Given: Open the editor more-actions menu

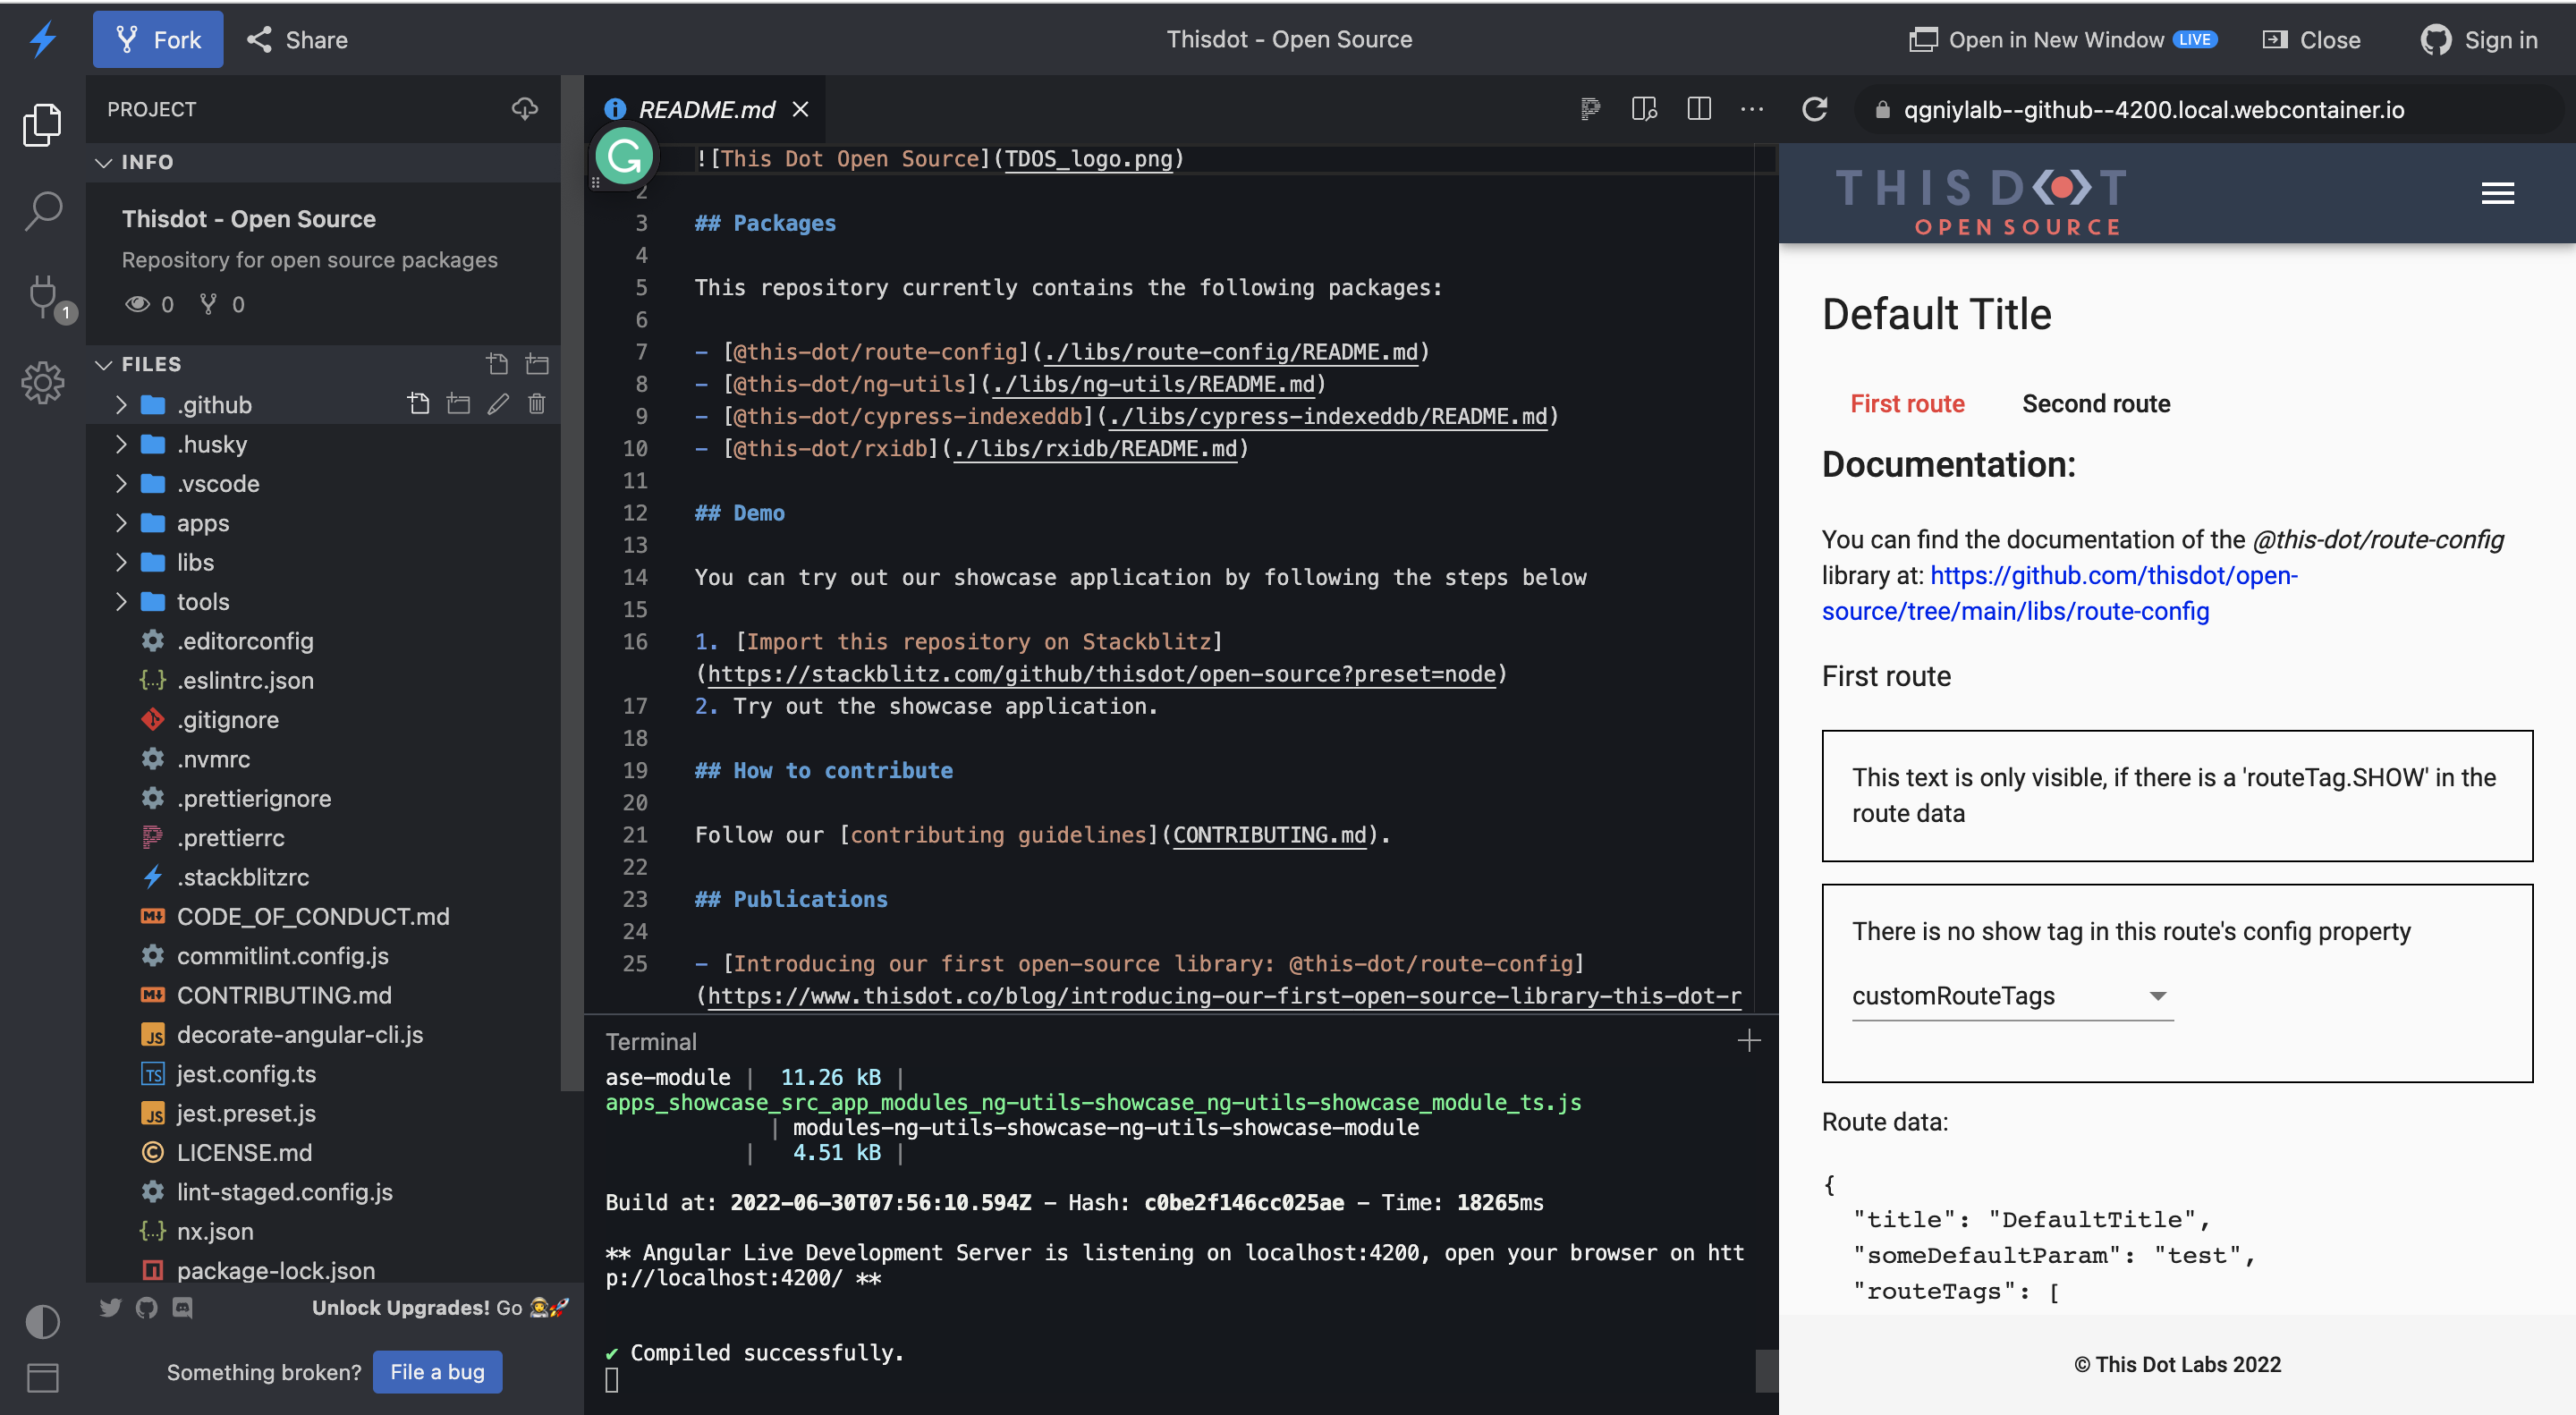Looking at the screenshot, I should [1751, 110].
